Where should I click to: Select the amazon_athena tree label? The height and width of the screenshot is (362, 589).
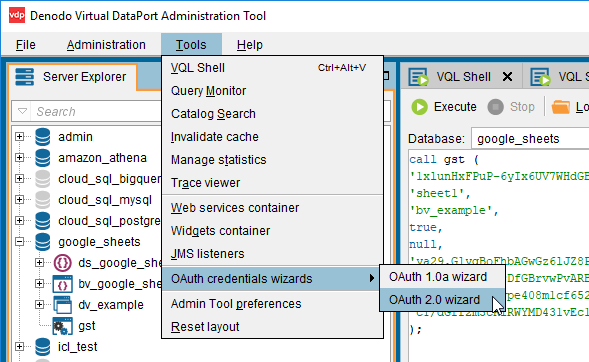[x=102, y=158]
